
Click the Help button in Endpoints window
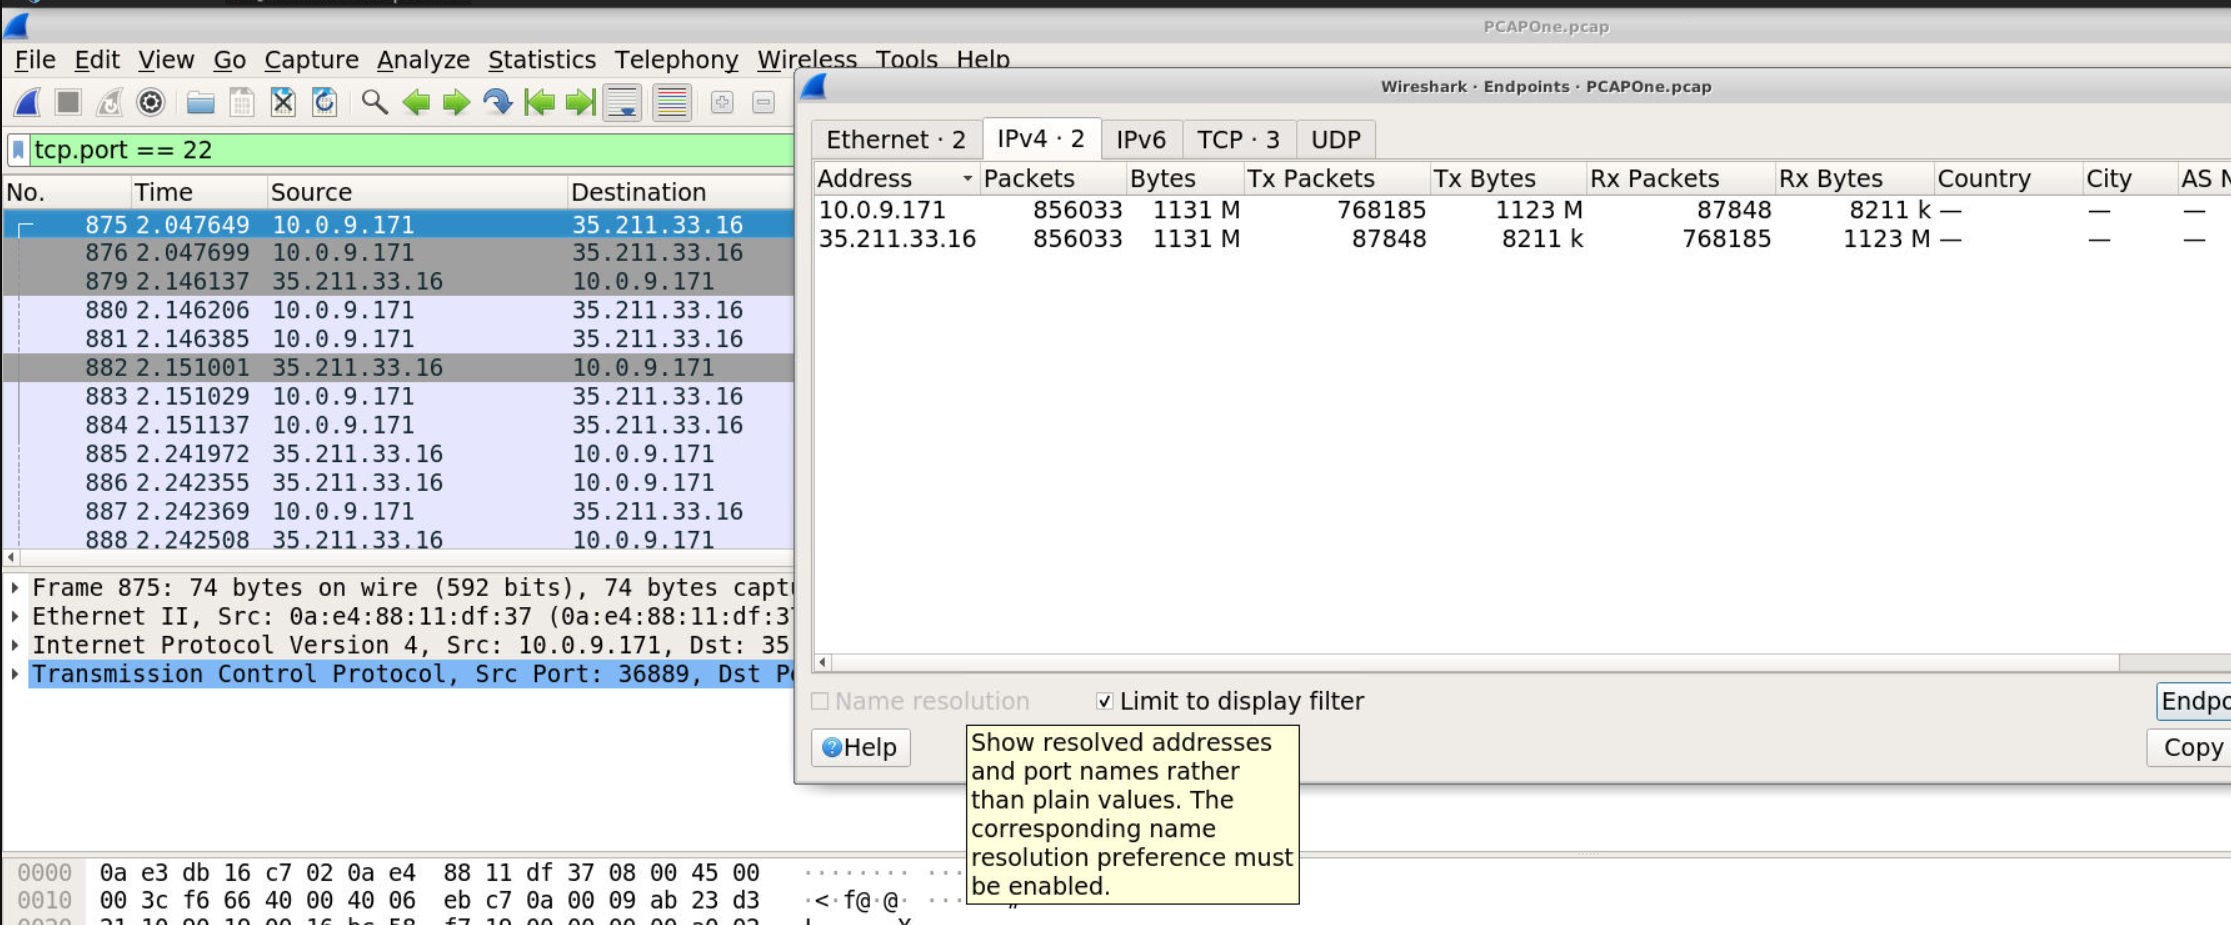[859, 747]
